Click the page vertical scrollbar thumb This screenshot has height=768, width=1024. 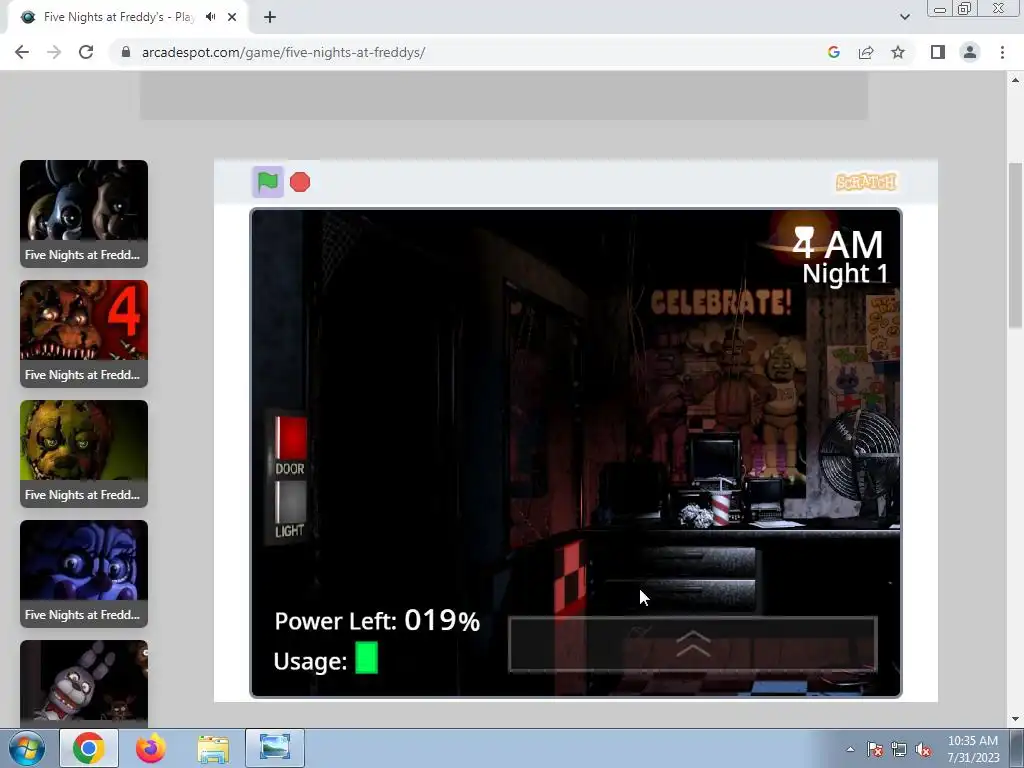tap(1015, 245)
